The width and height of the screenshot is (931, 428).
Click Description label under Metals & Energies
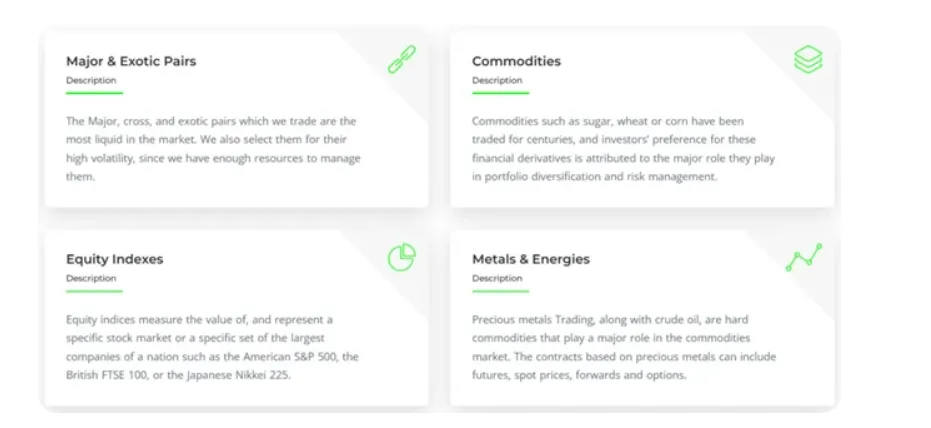coord(497,278)
